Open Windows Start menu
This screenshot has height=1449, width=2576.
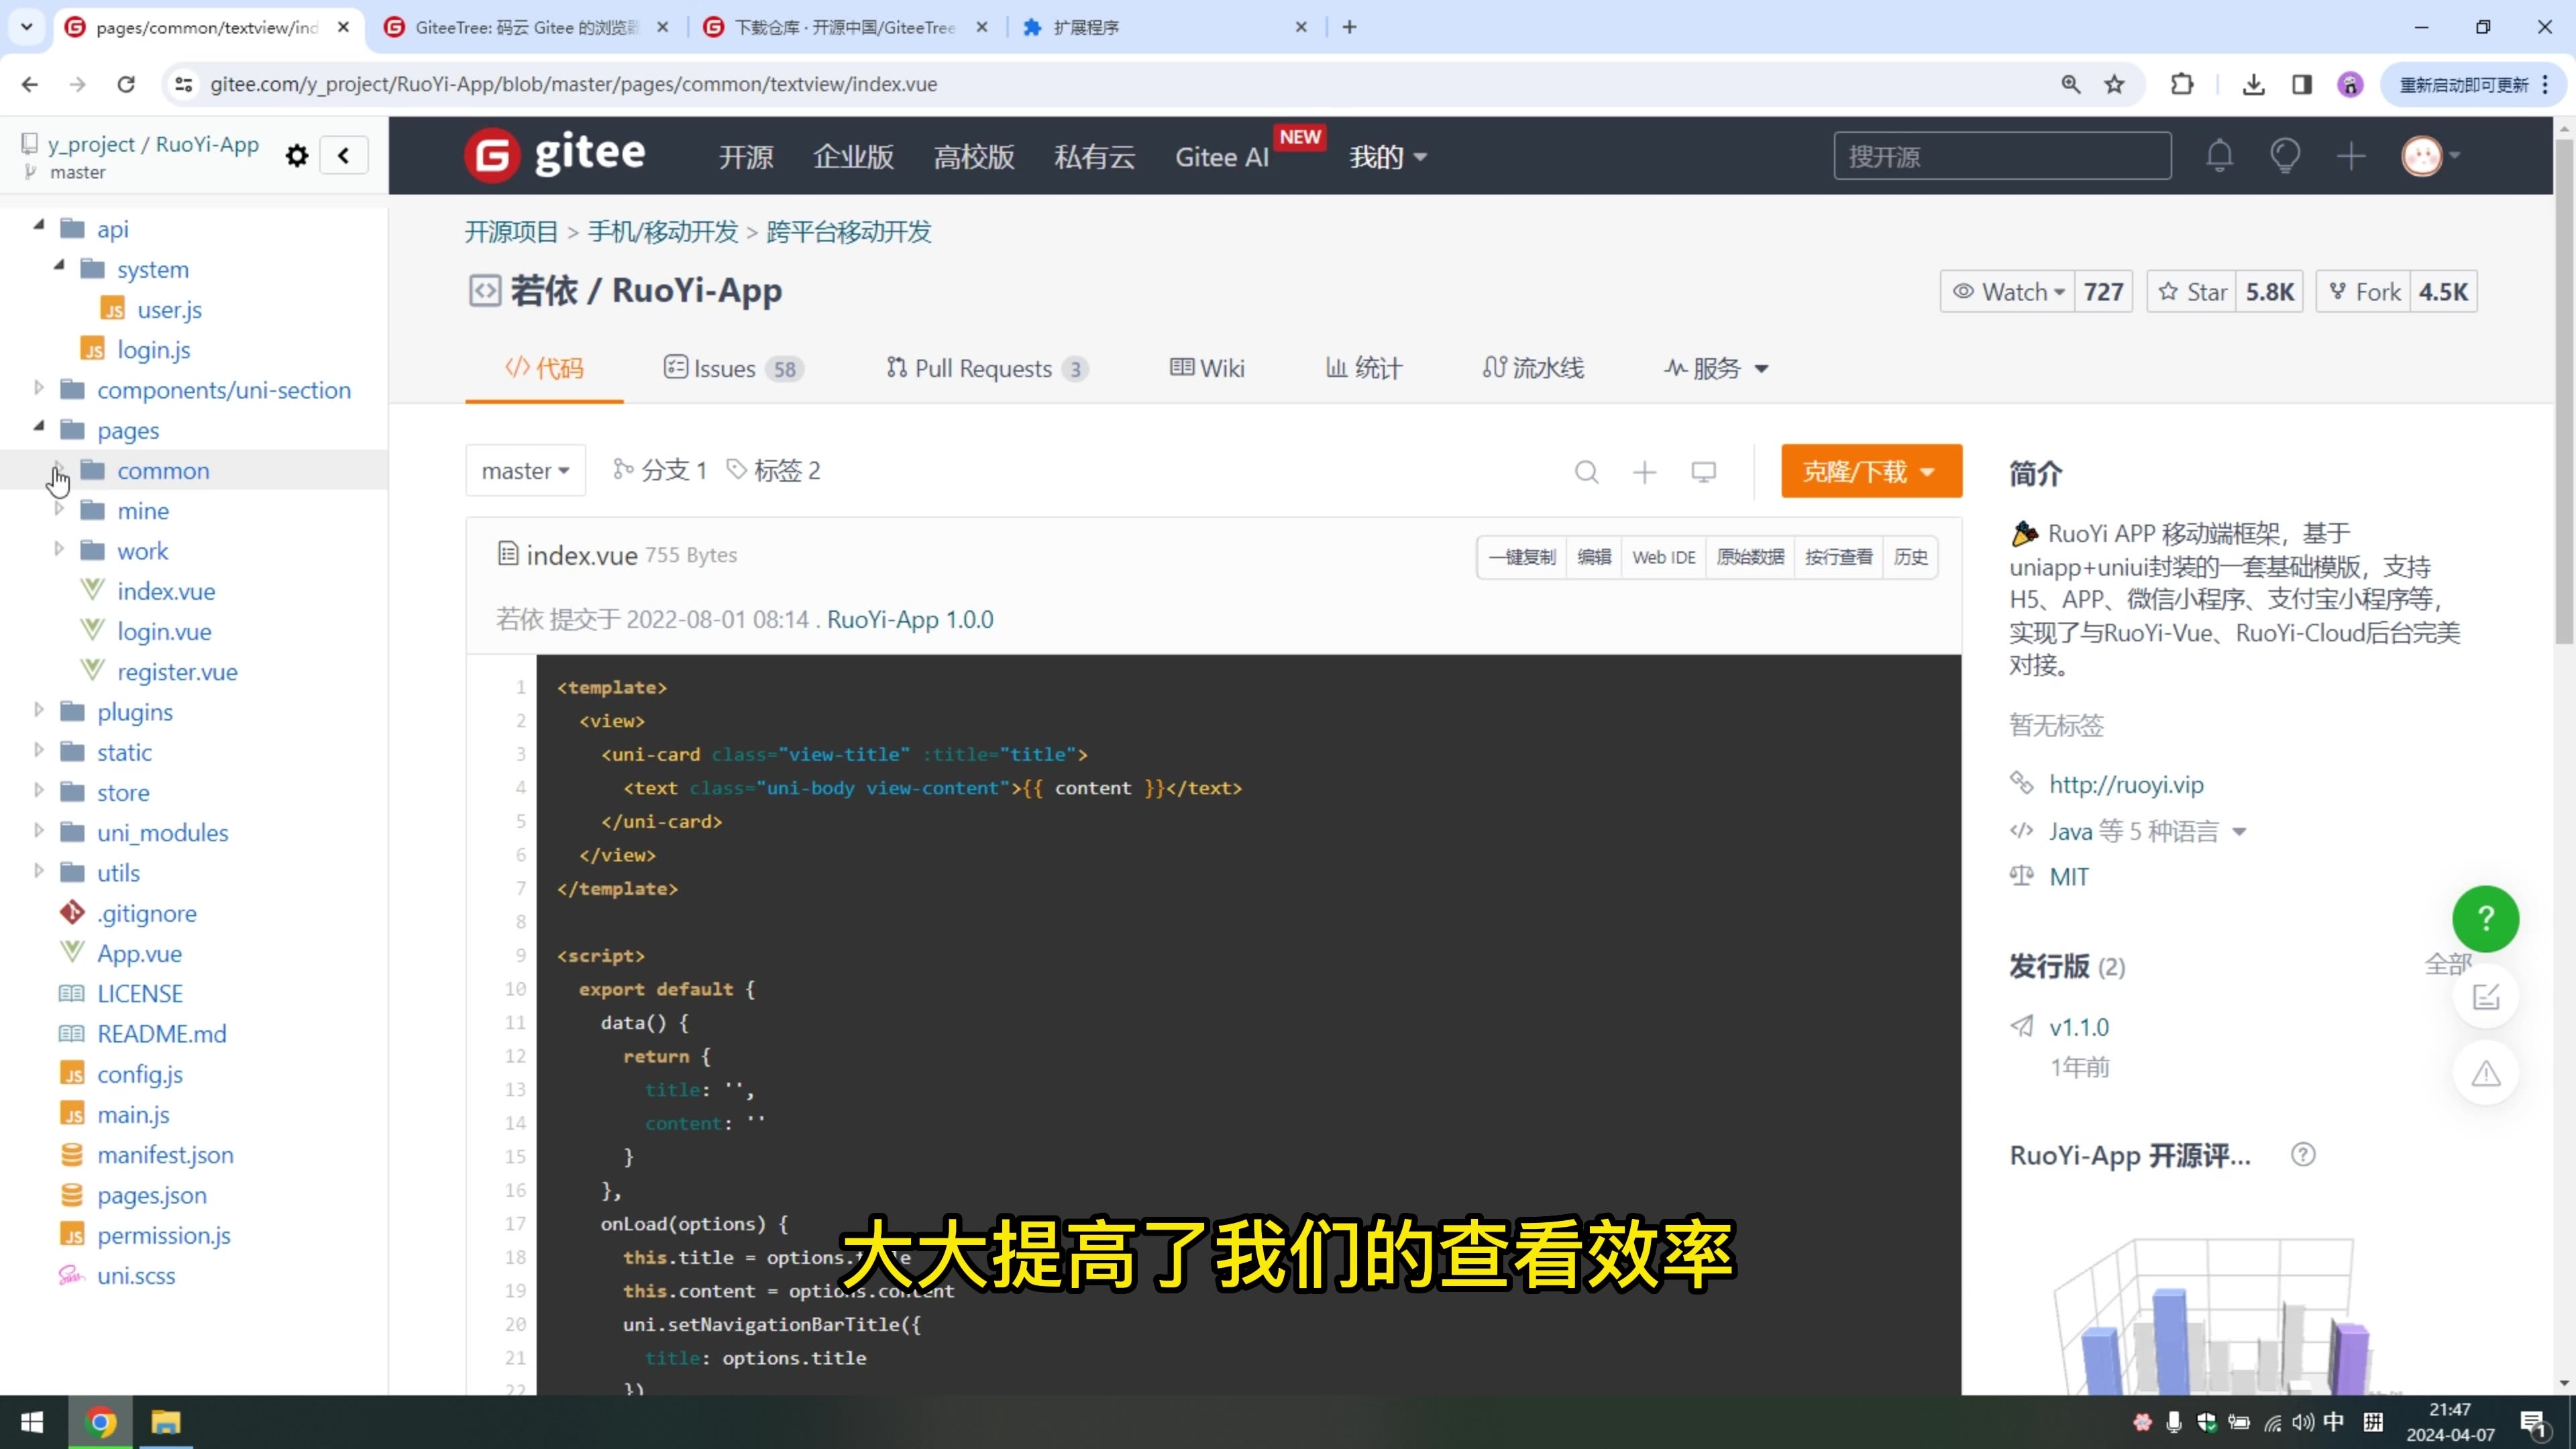(x=32, y=1422)
